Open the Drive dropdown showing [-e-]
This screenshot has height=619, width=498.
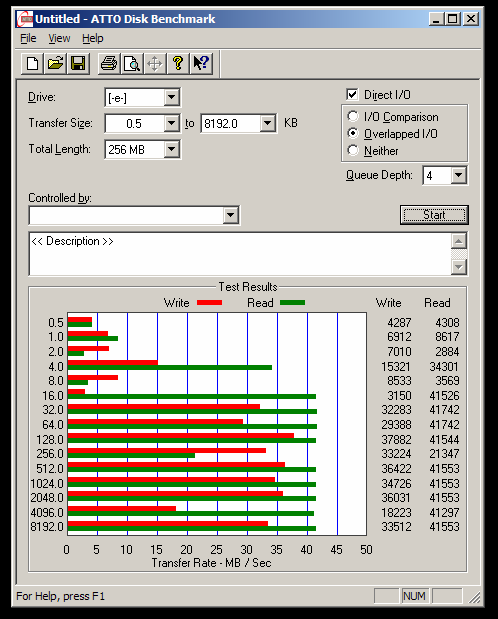pos(172,98)
